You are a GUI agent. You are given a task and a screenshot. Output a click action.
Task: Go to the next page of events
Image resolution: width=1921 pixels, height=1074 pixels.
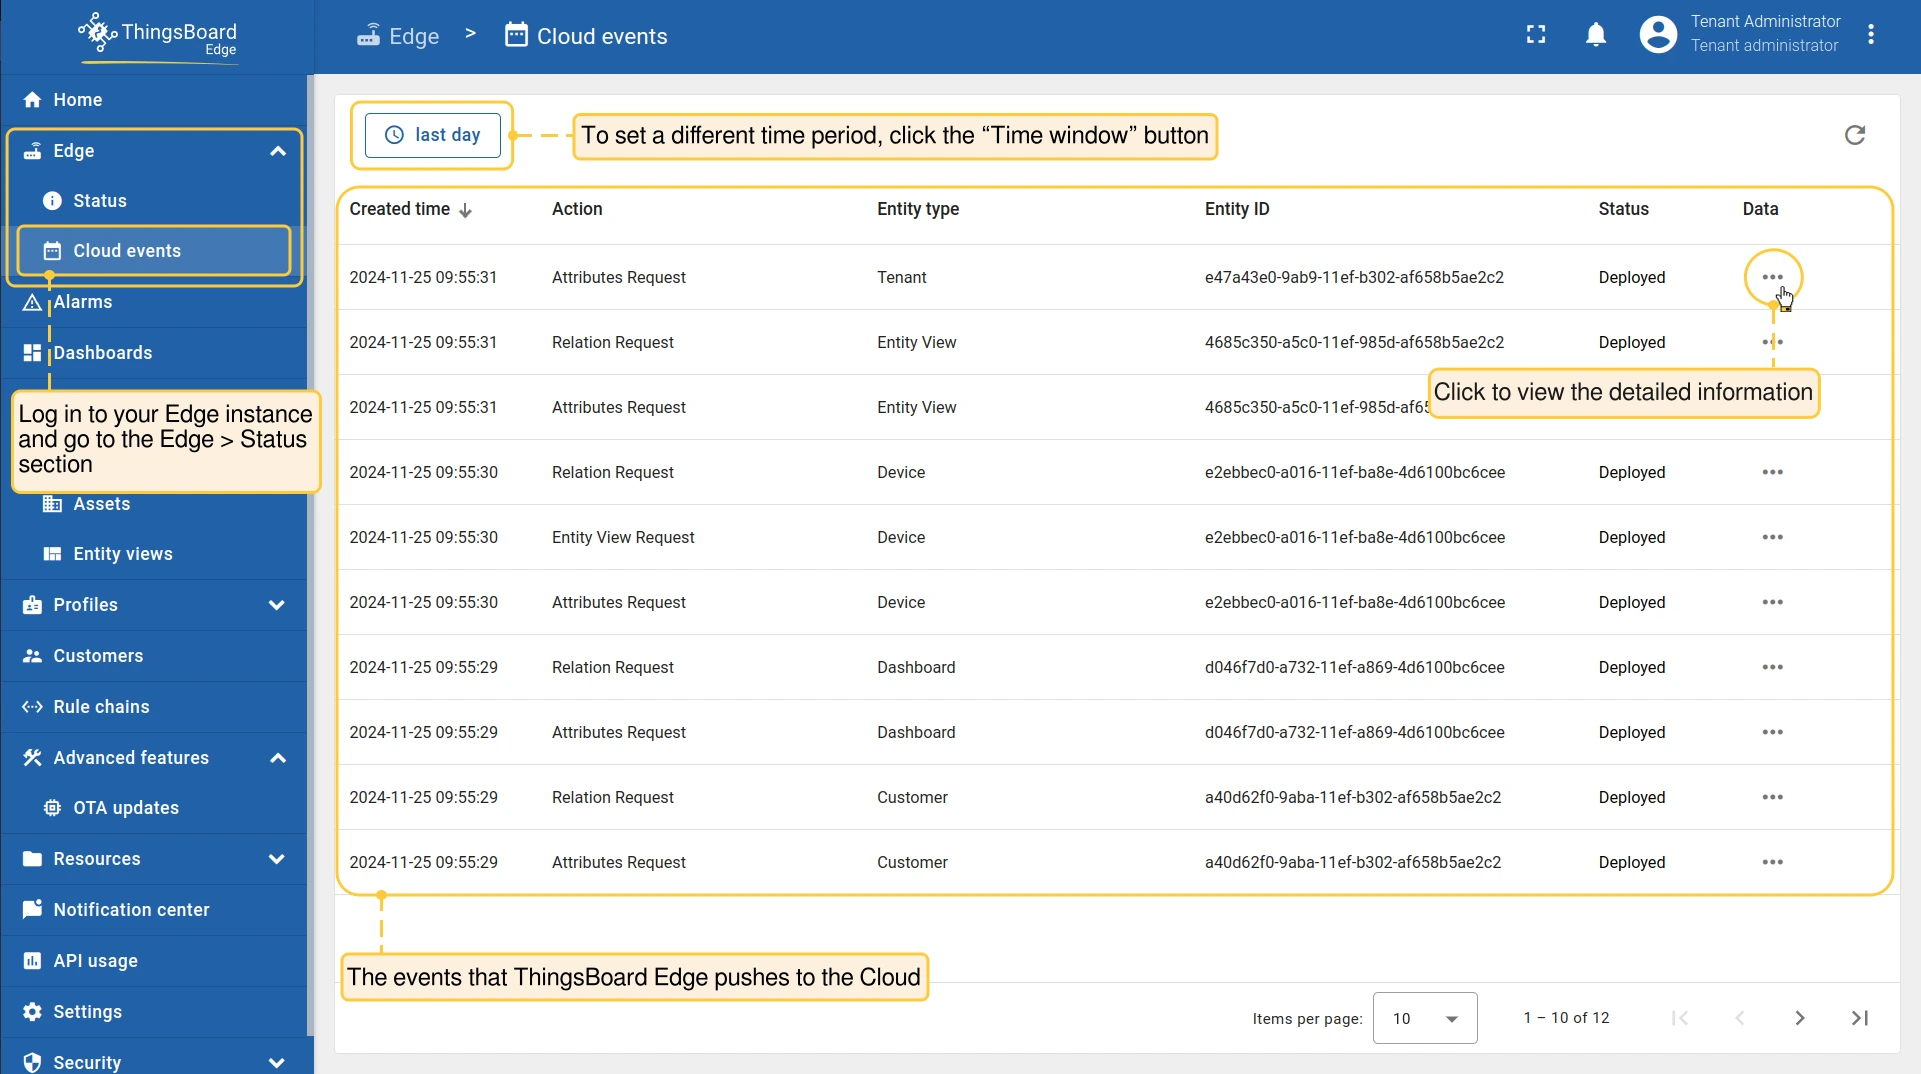tap(1799, 1018)
